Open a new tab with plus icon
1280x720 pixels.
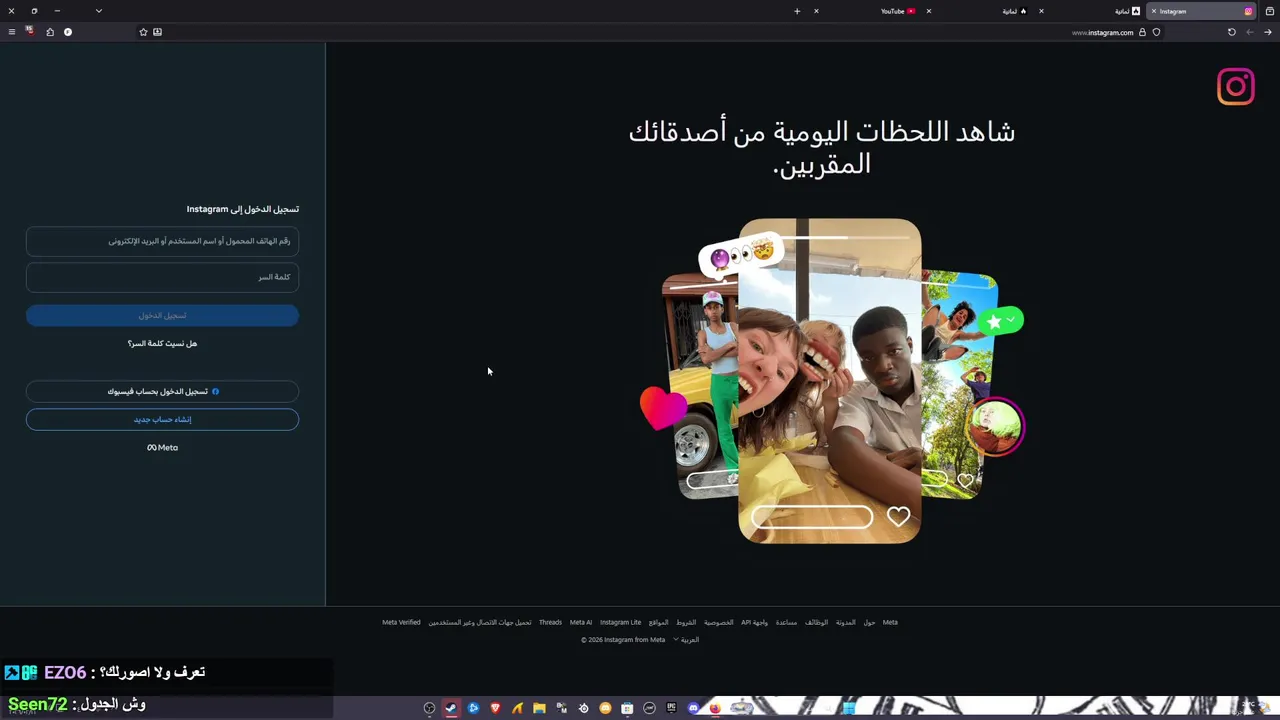coord(797,11)
